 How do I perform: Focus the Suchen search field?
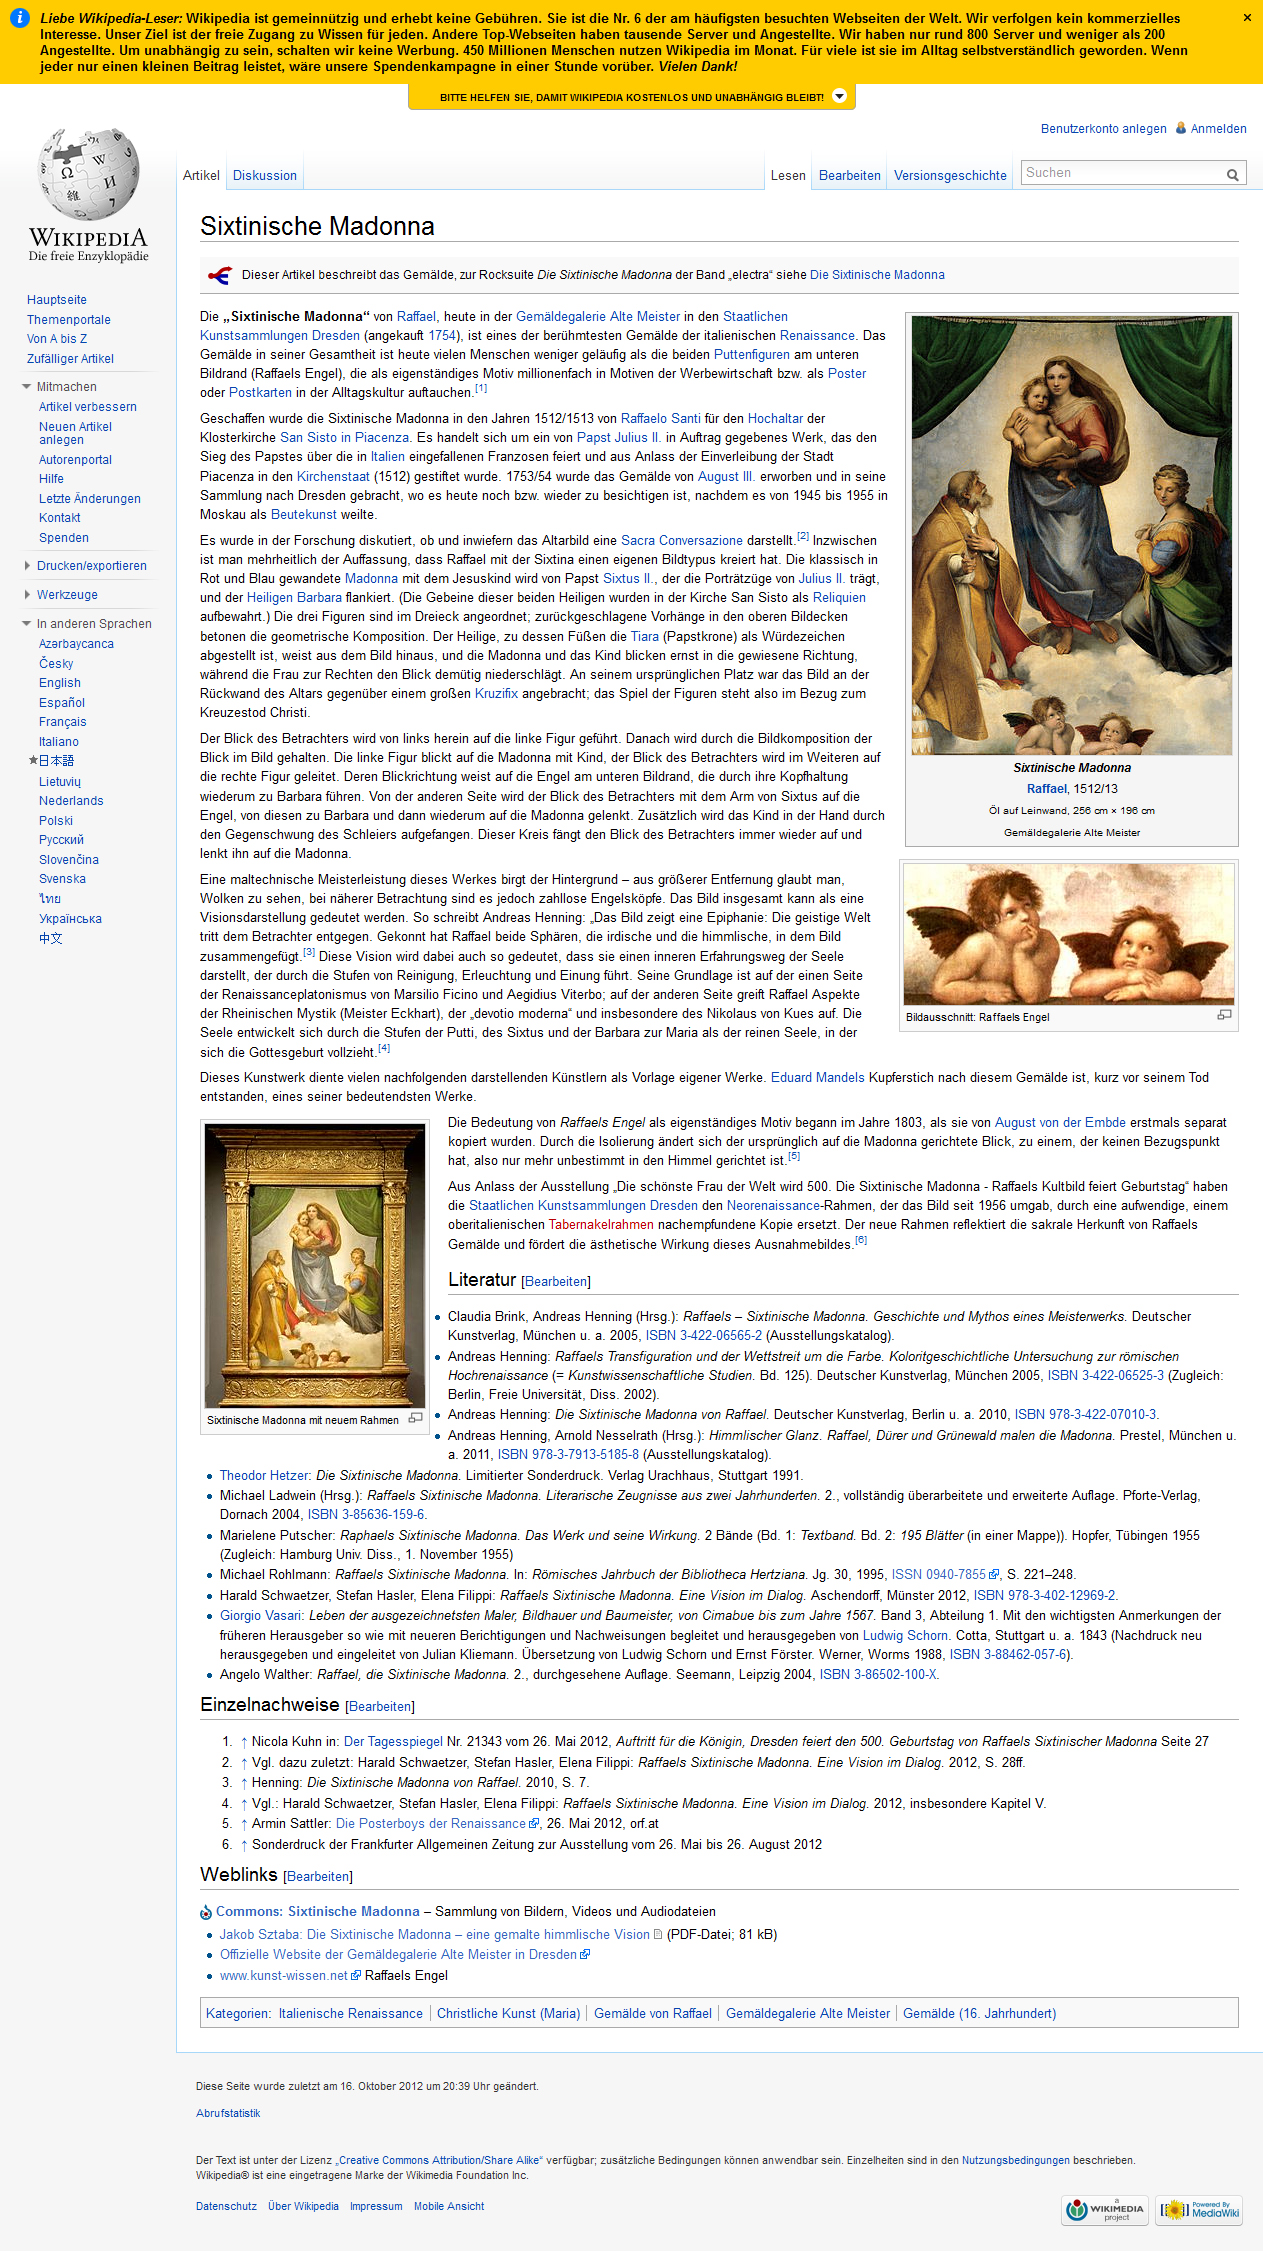[x=1122, y=173]
